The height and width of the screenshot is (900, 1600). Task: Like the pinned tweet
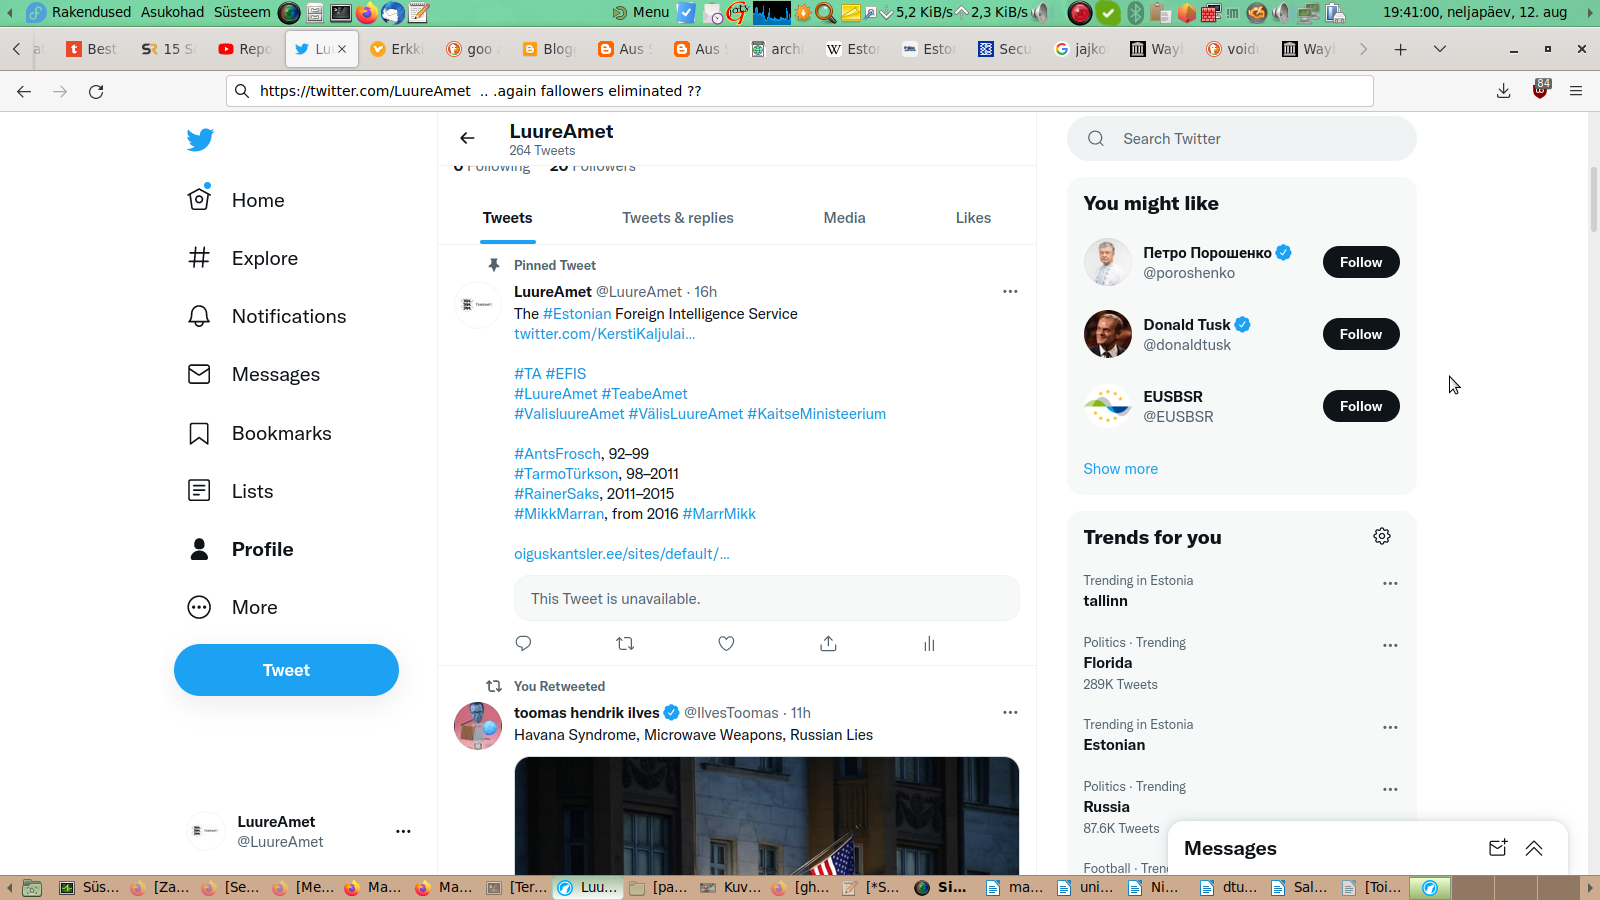click(x=727, y=643)
